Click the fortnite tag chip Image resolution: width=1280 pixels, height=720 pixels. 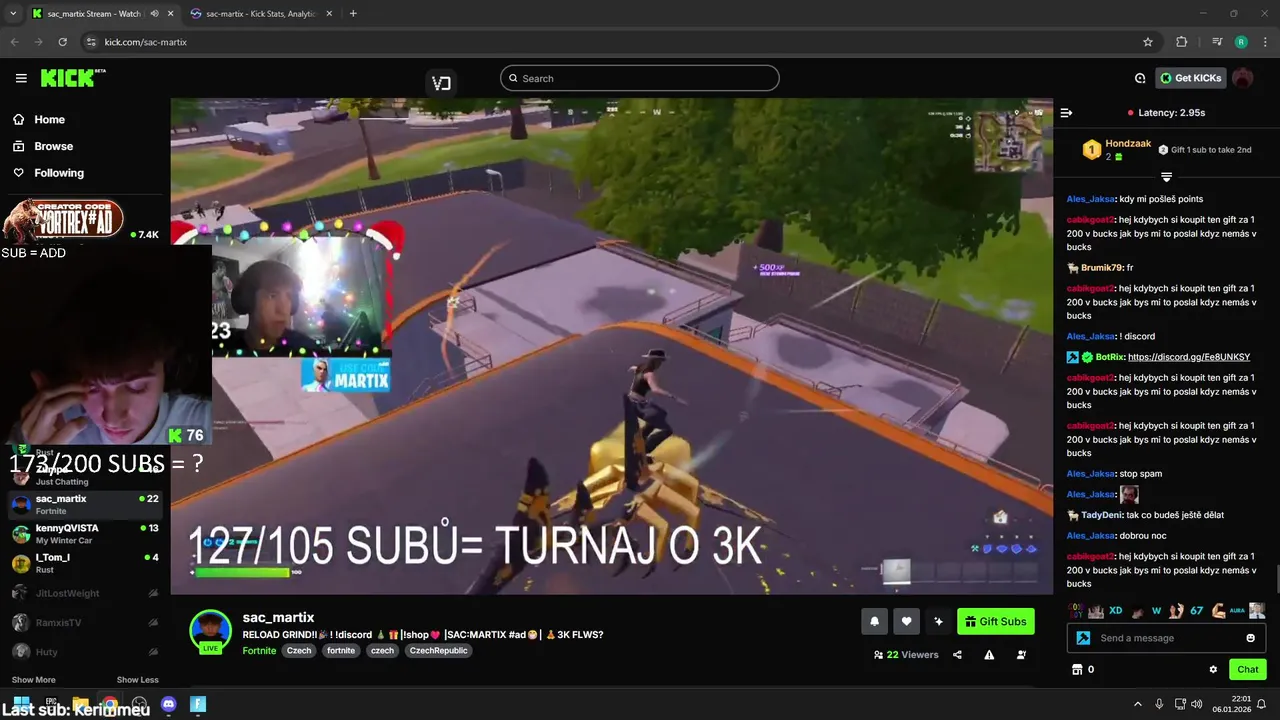[341, 650]
